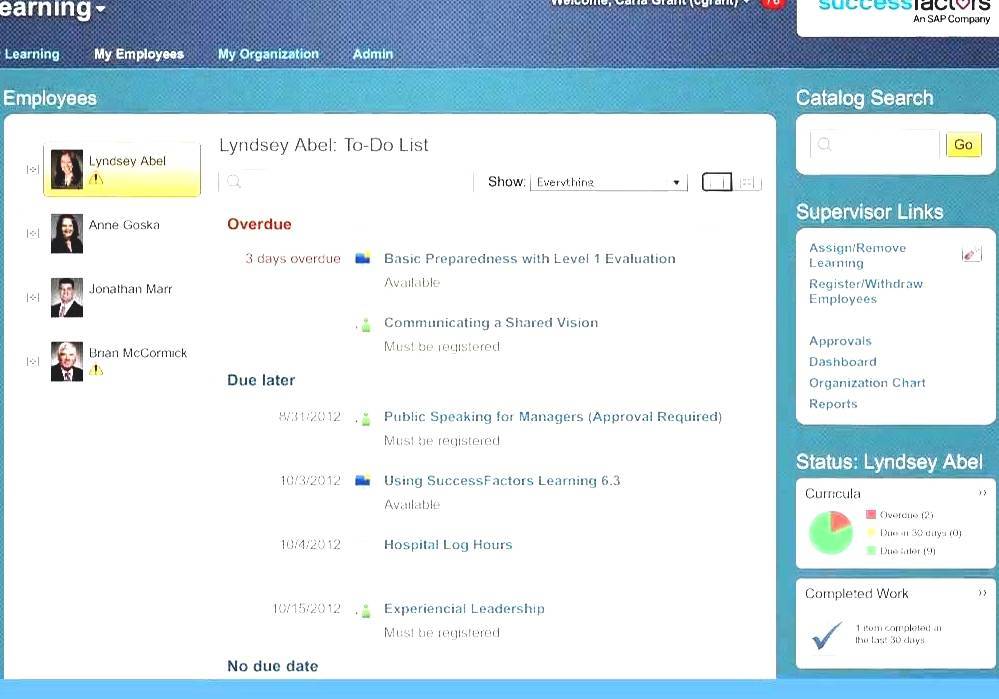Open the Approvals link

coord(840,341)
